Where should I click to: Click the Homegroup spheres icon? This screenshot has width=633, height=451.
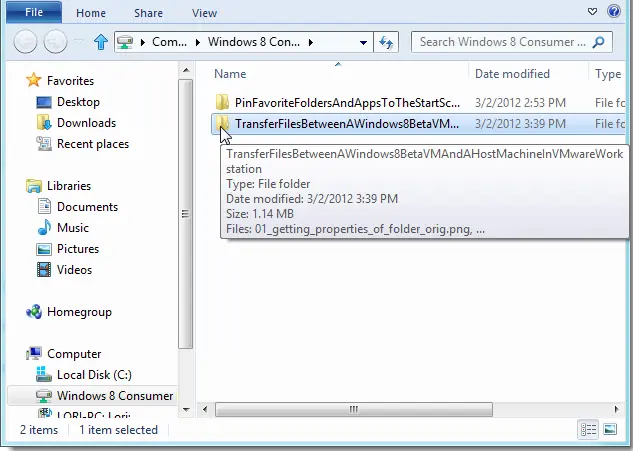point(34,312)
